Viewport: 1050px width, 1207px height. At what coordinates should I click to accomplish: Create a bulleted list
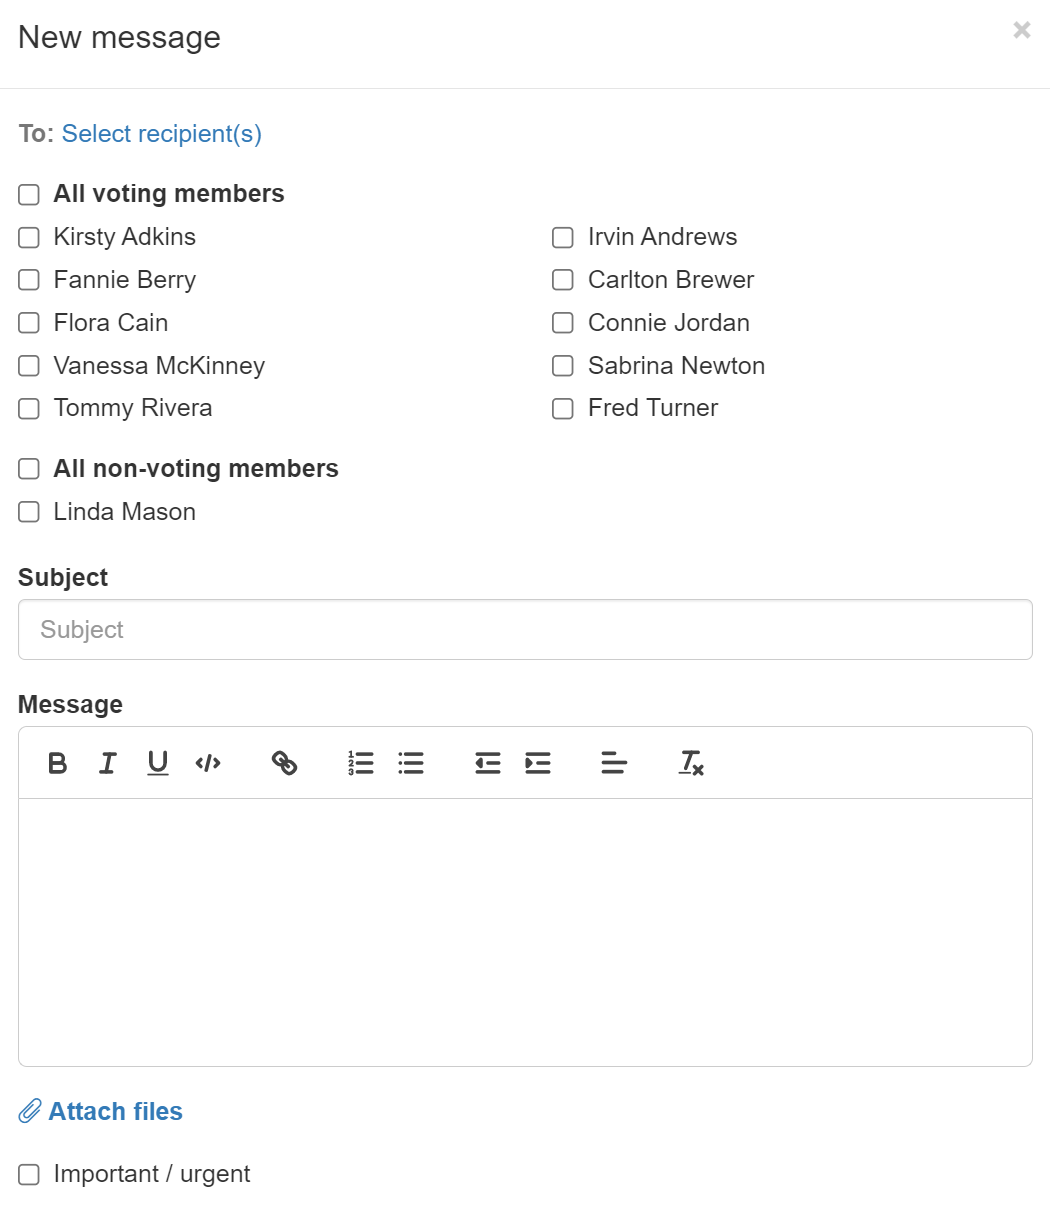tap(411, 763)
